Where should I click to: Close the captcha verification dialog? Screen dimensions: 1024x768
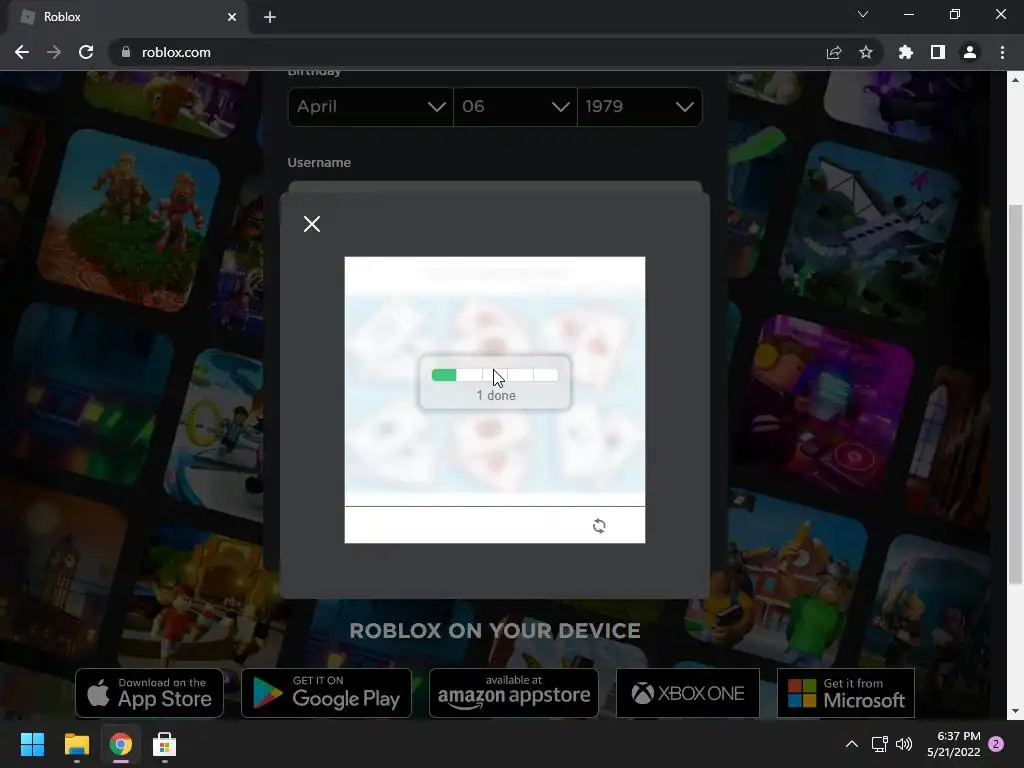312,224
